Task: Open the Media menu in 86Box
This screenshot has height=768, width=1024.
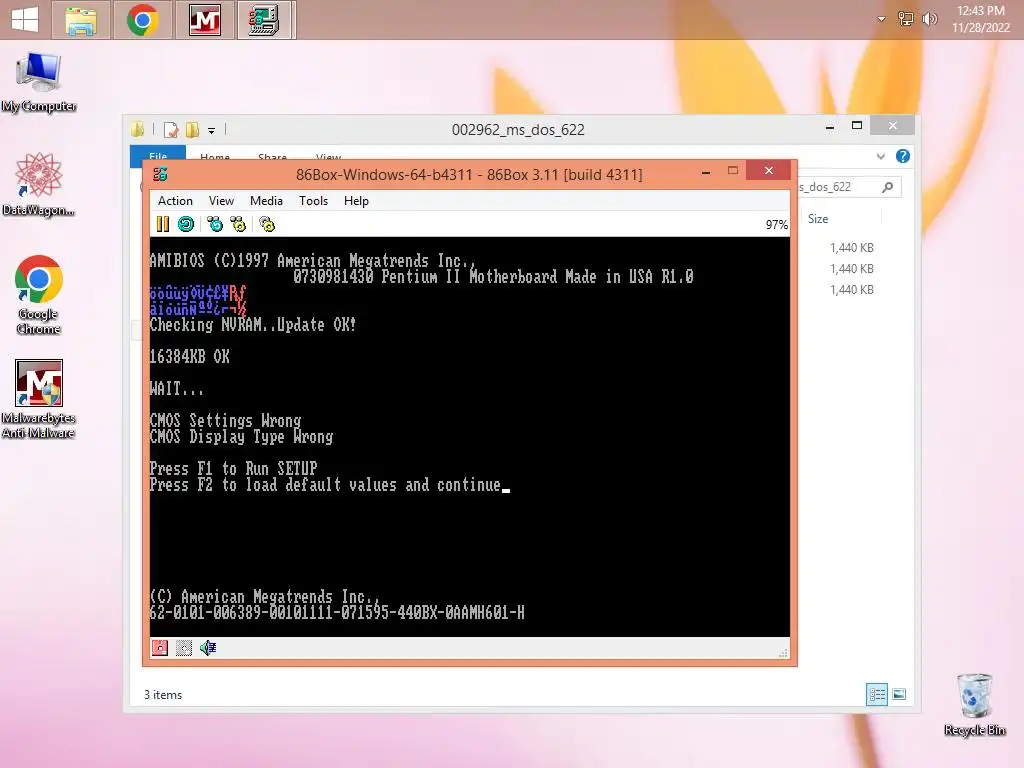Action: tap(266, 200)
